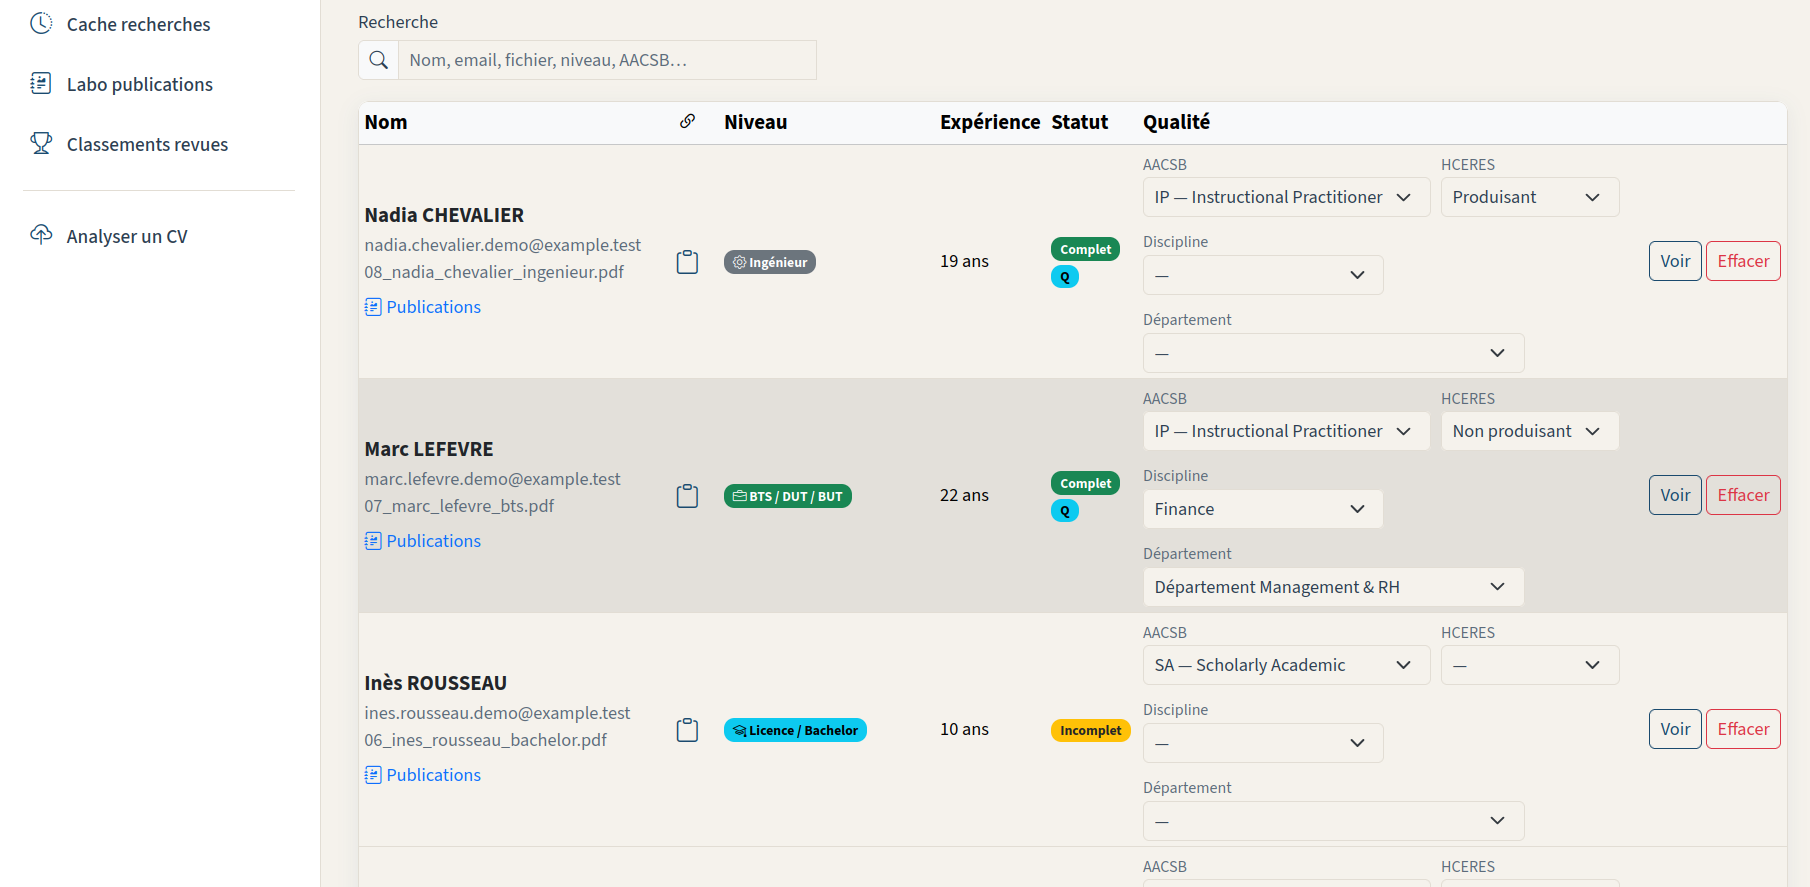Click the BTS / DUT / BUT badge
Screen dimensions: 1810x887
(788, 496)
